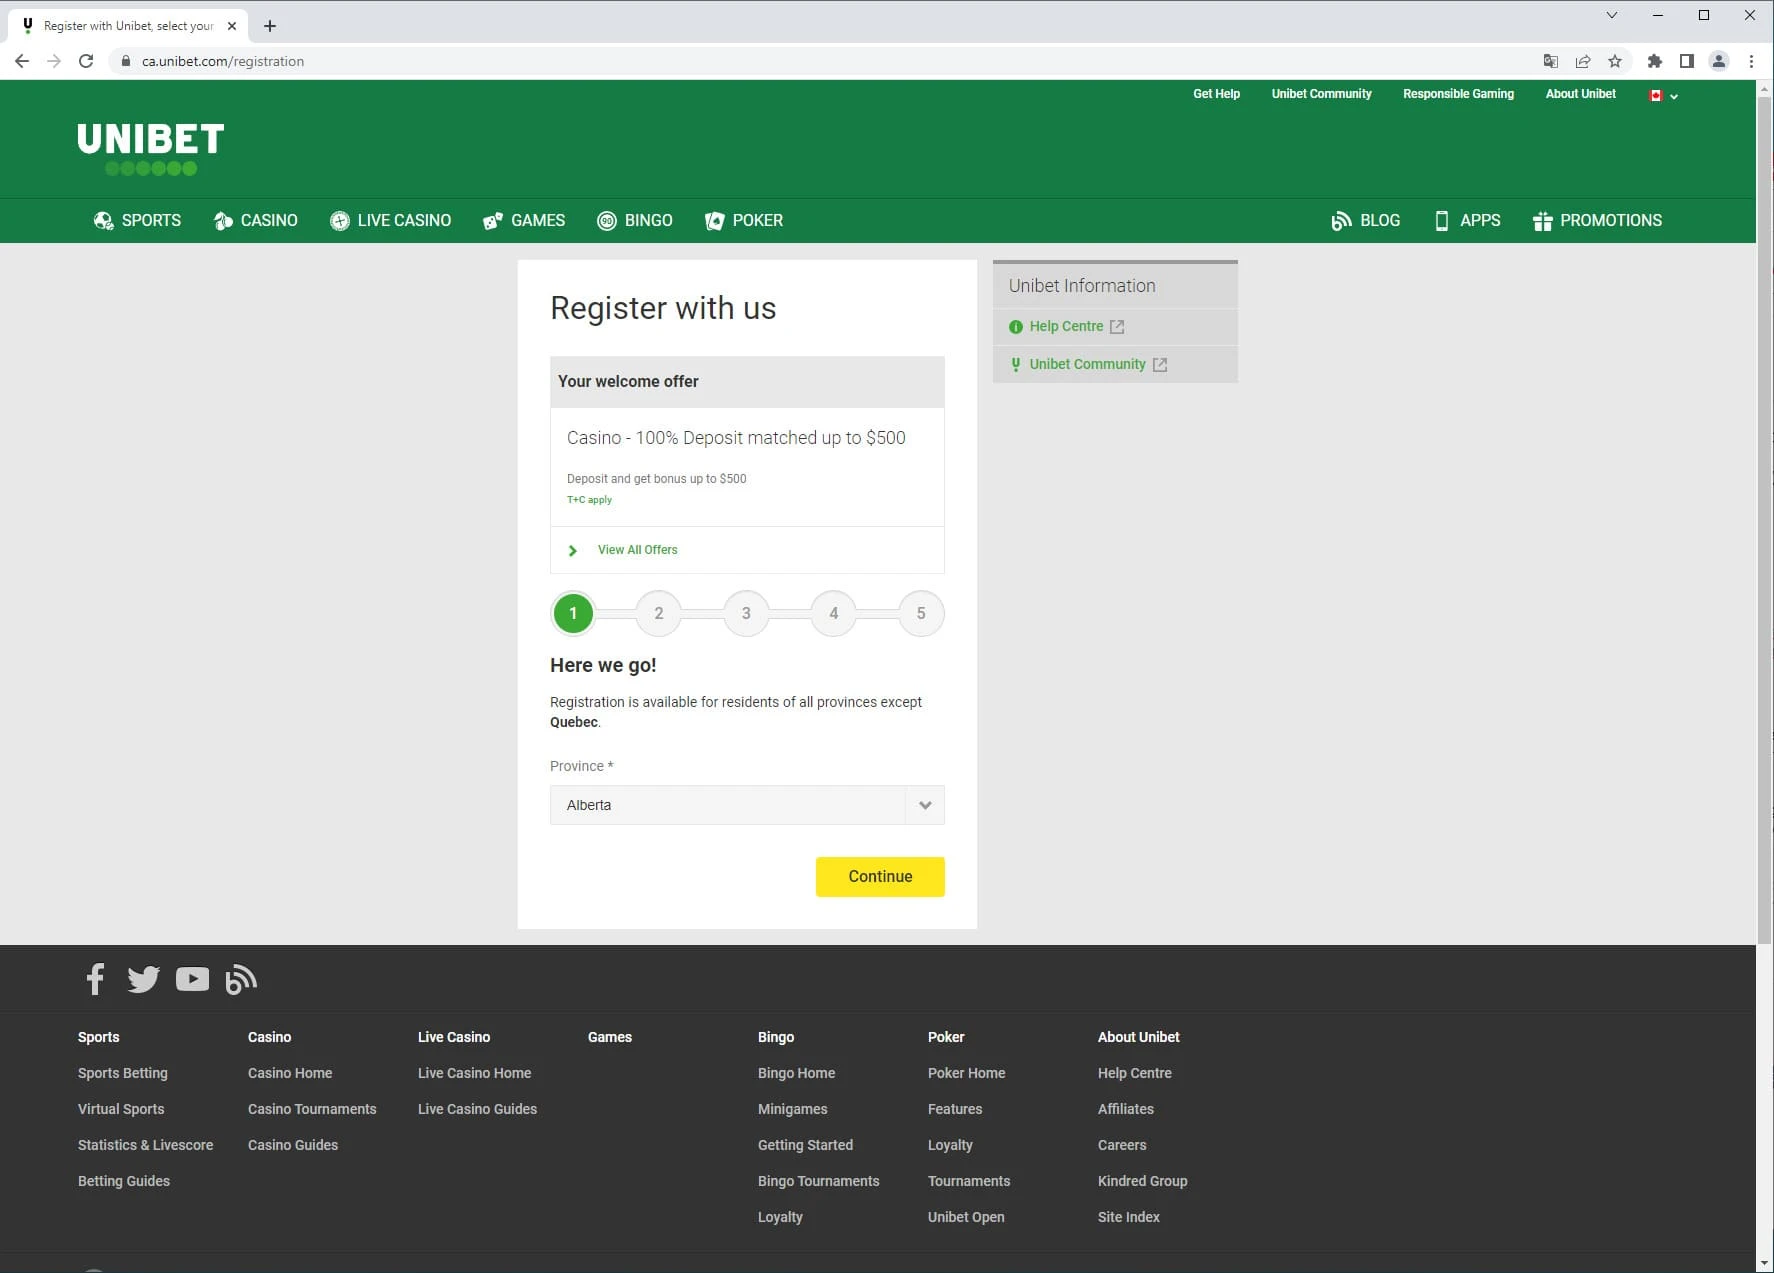
Task: Close the Register with Unibet tab
Action: tap(232, 26)
